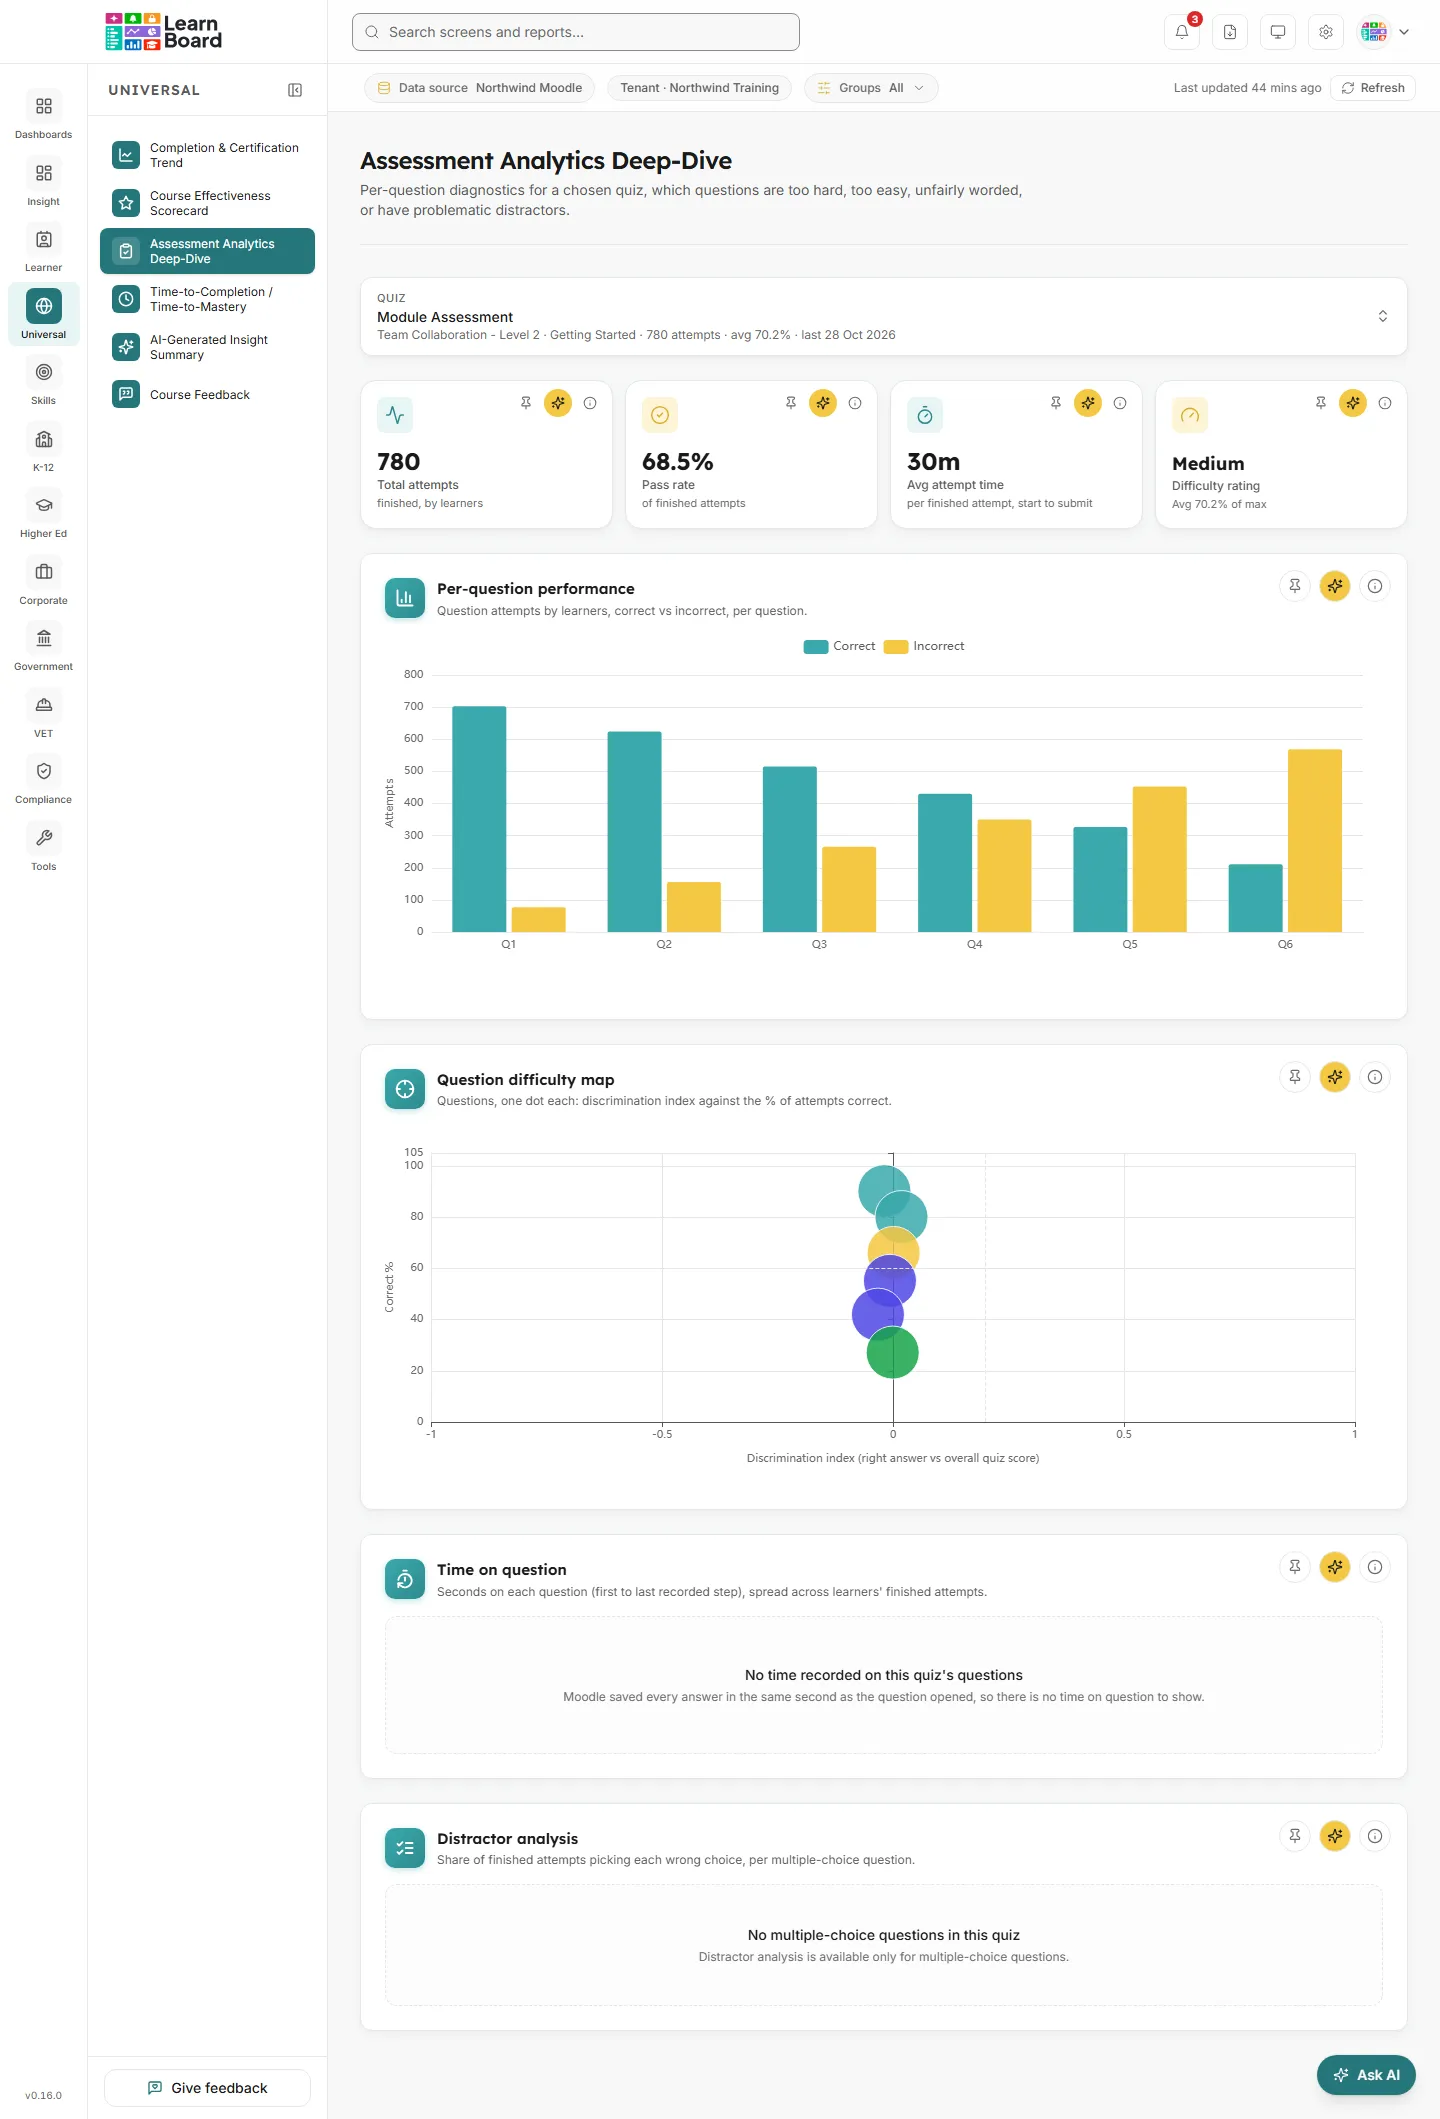The width and height of the screenshot is (1440, 2119).
Task: Go to Dashboards in the left rail
Action: tap(43, 115)
